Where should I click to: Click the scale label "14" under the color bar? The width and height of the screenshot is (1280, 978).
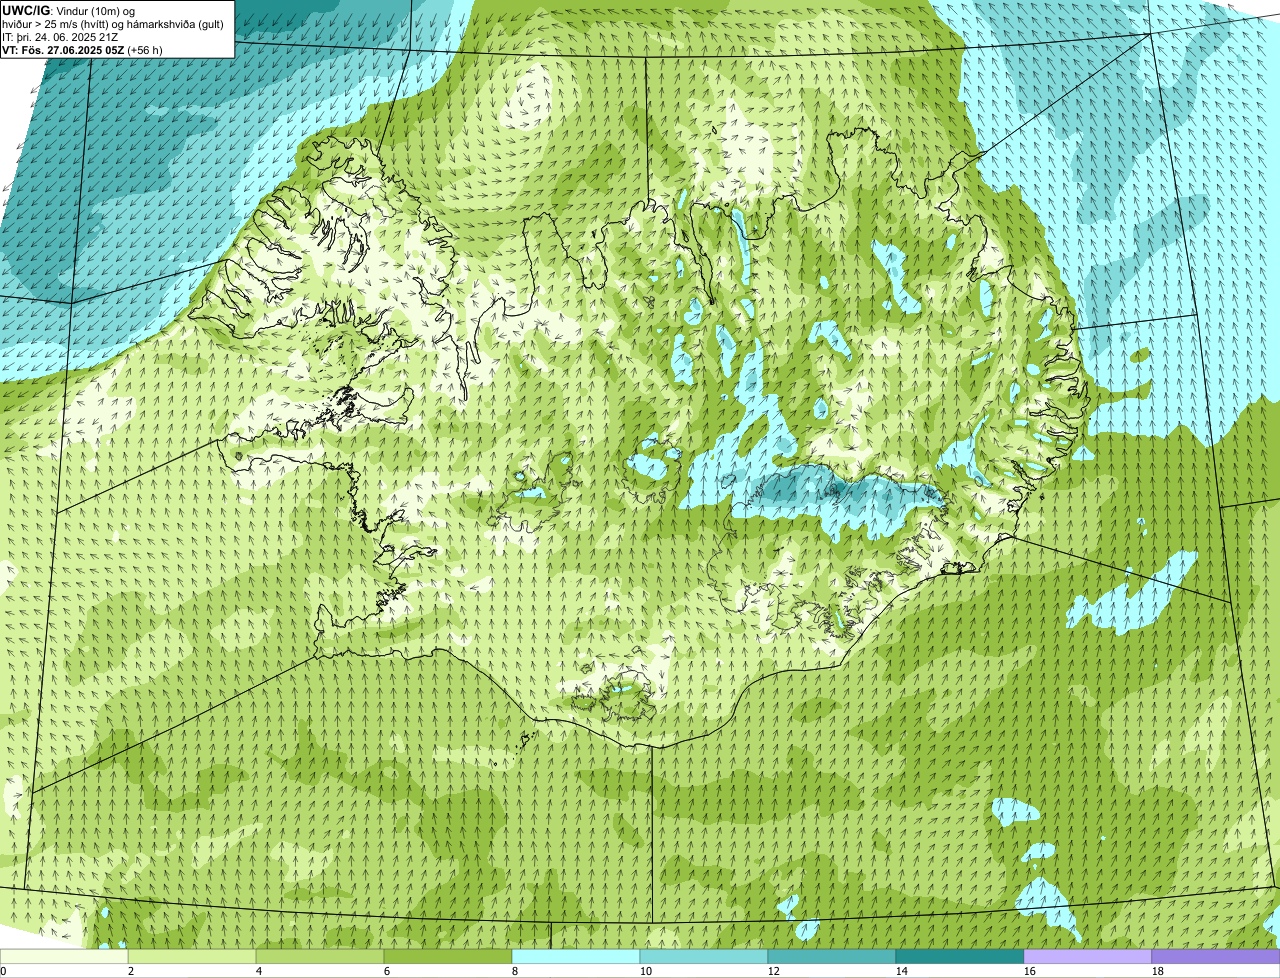[902, 971]
